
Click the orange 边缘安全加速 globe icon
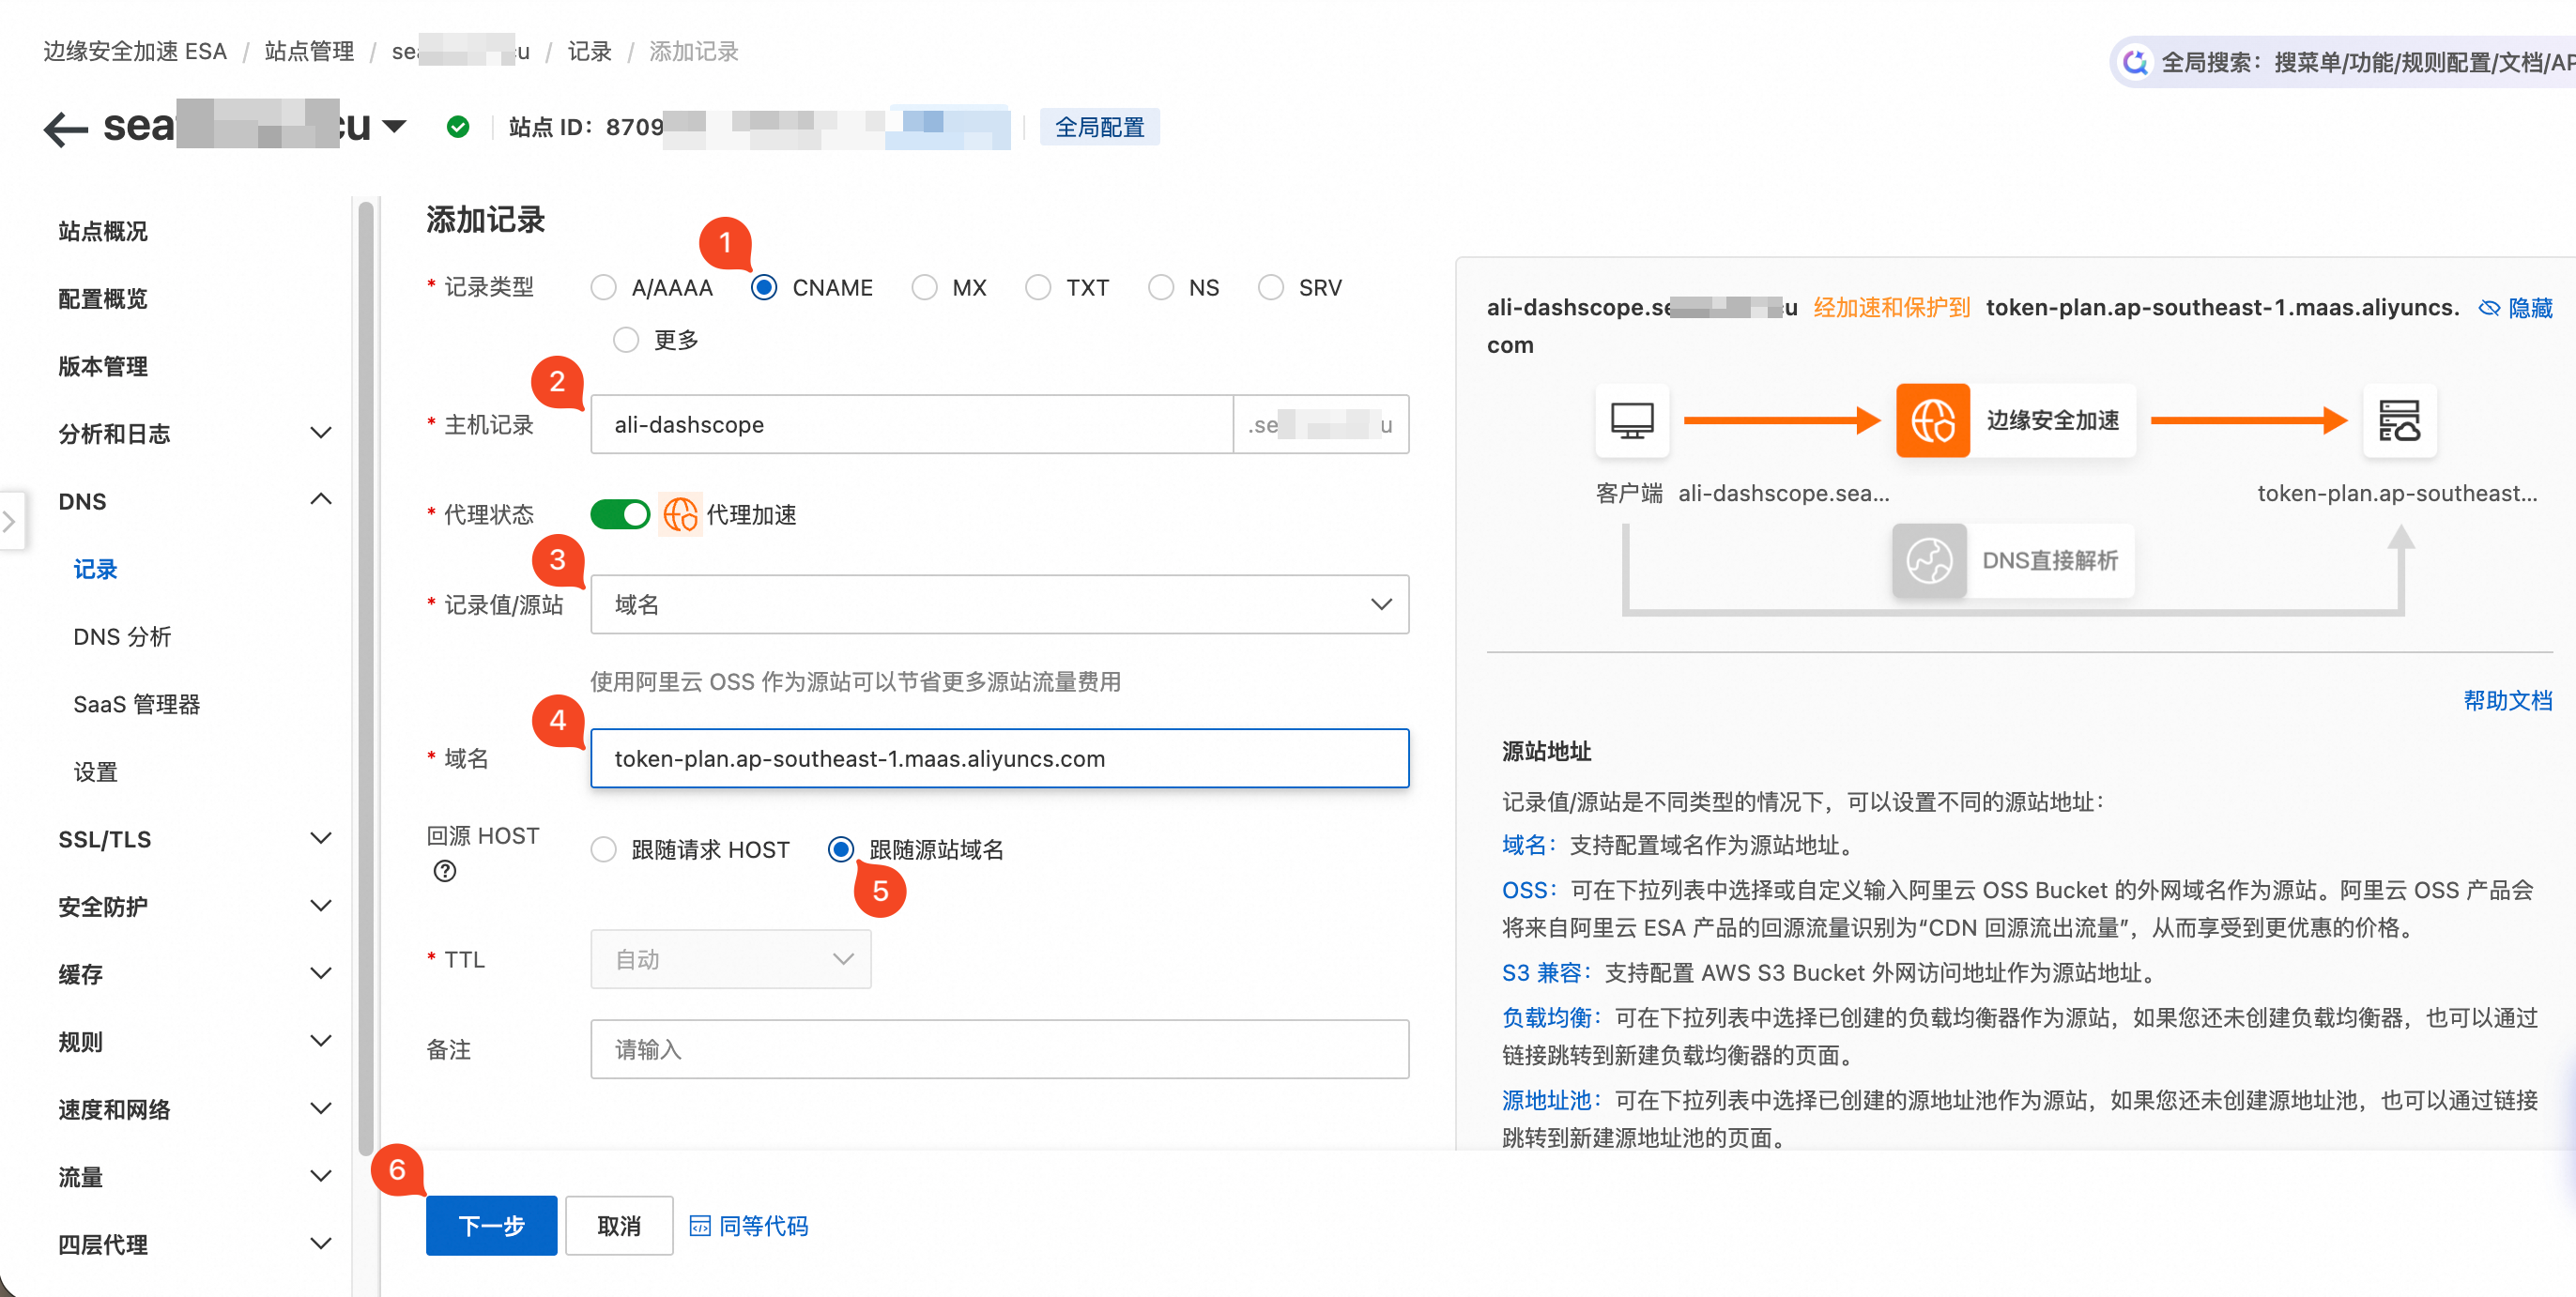(x=1932, y=421)
